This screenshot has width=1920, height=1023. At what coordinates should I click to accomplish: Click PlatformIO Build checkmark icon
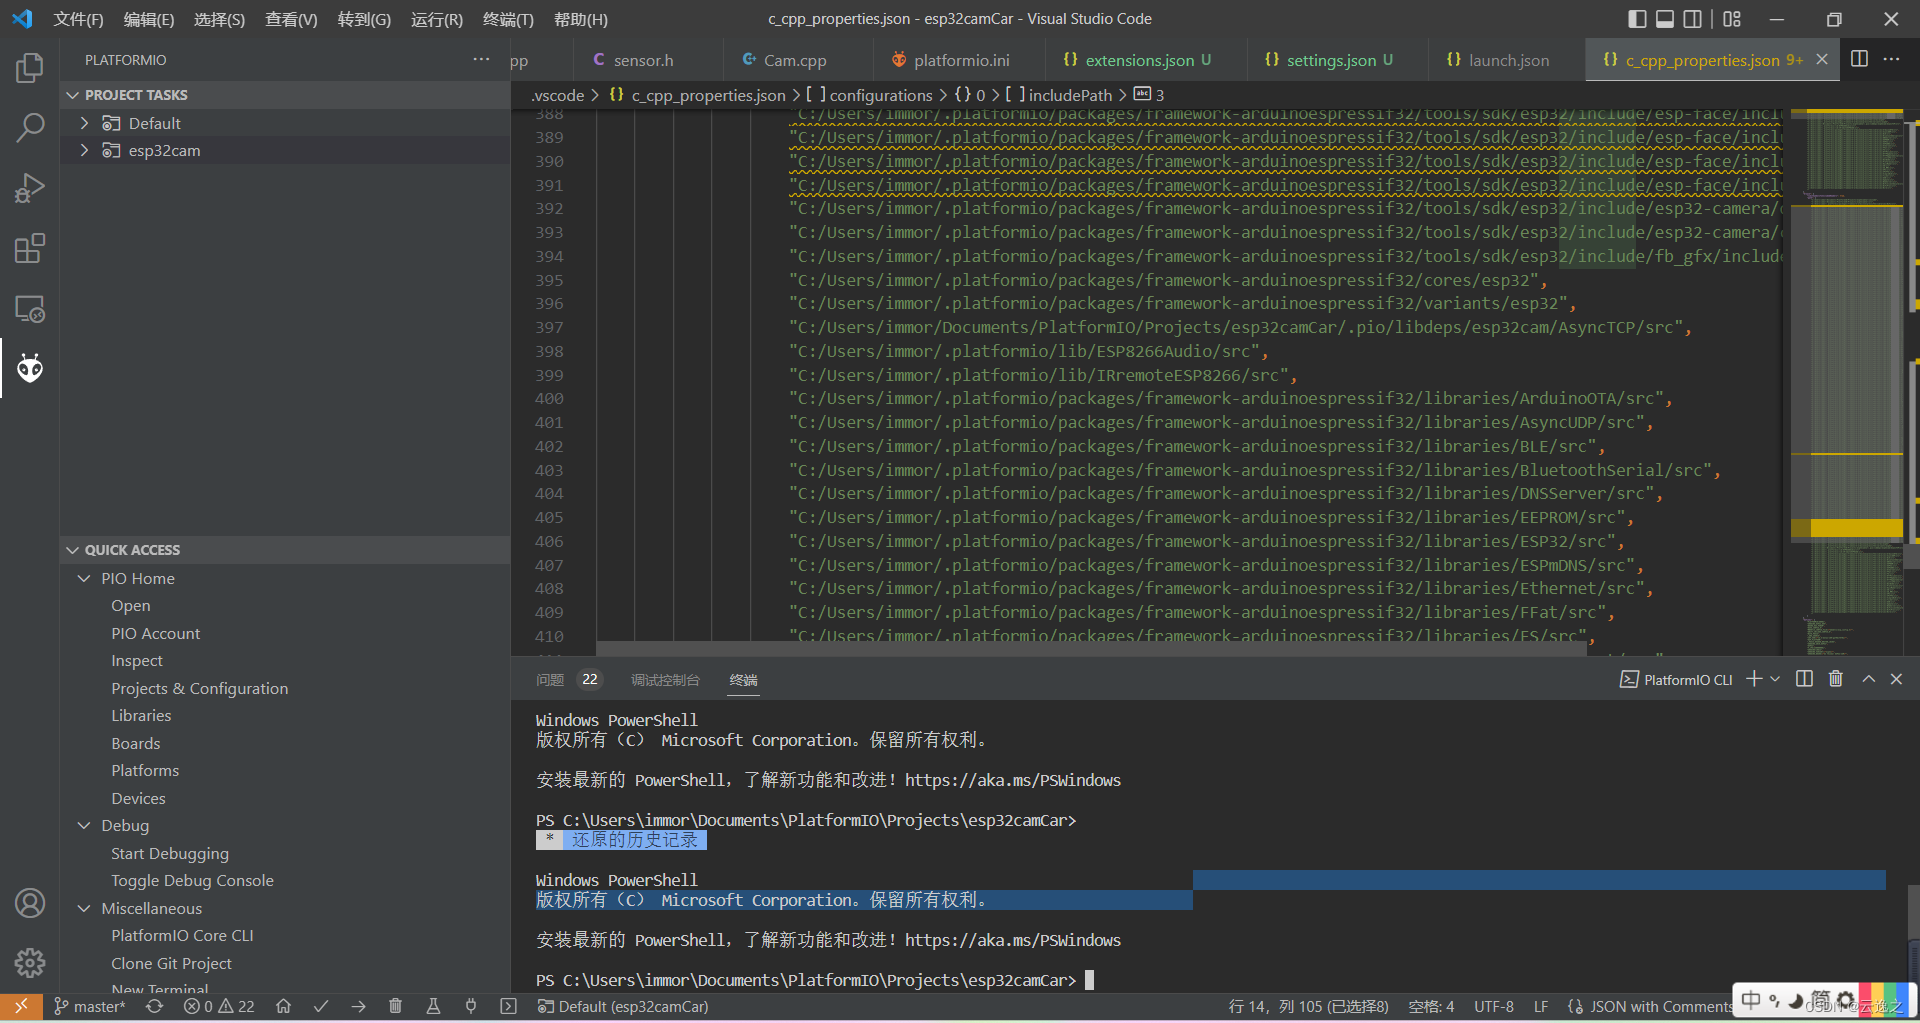pyautogui.click(x=321, y=1006)
